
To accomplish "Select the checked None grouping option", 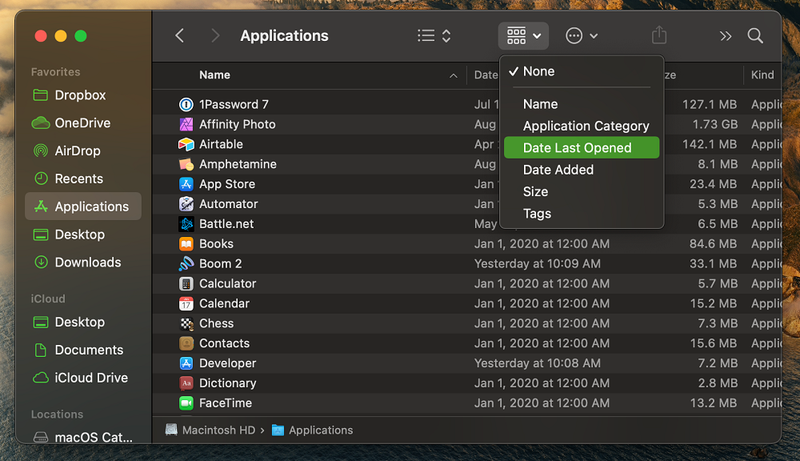I will pos(538,72).
